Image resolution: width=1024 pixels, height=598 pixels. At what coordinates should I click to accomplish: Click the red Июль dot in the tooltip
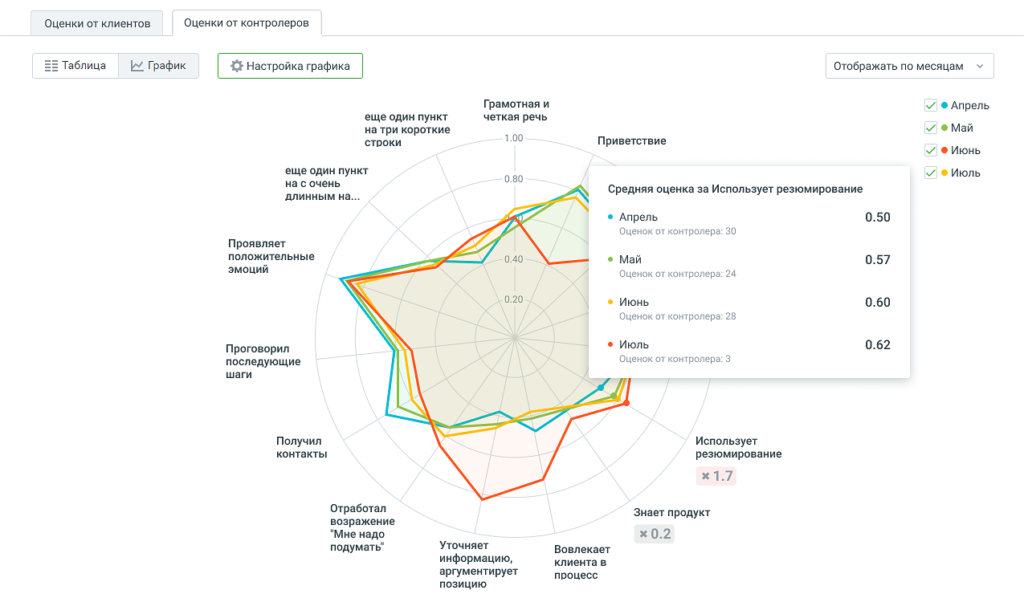click(x=610, y=345)
